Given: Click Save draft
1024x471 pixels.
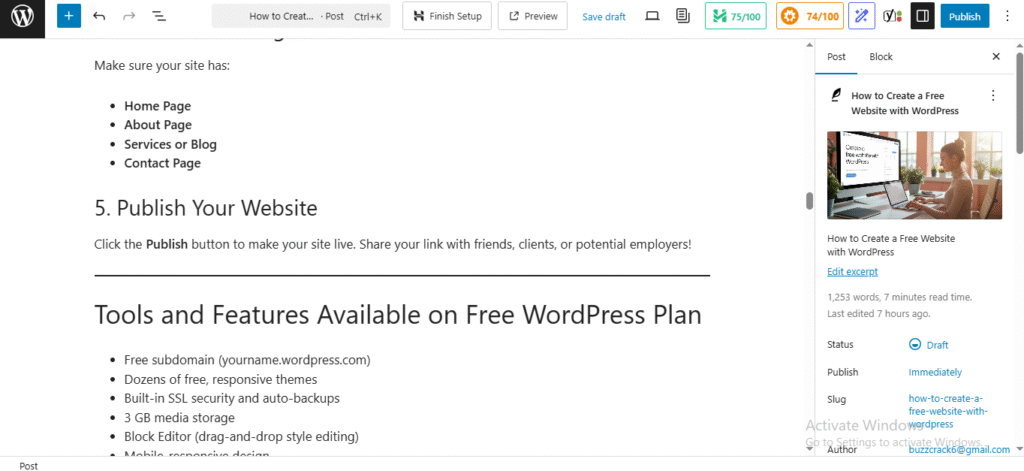Looking at the screenshot, I should coord(604,17).
